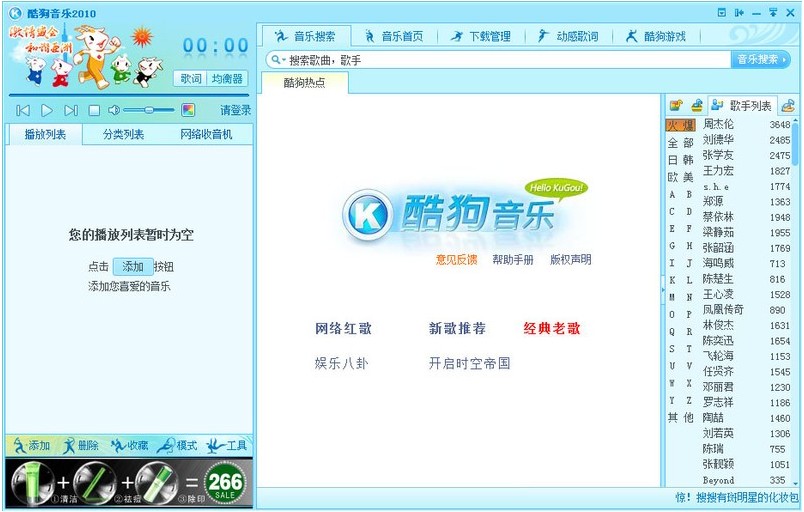Select the 全部 all singers filter
The image size is (804, 512).
[x=680, y=143]
